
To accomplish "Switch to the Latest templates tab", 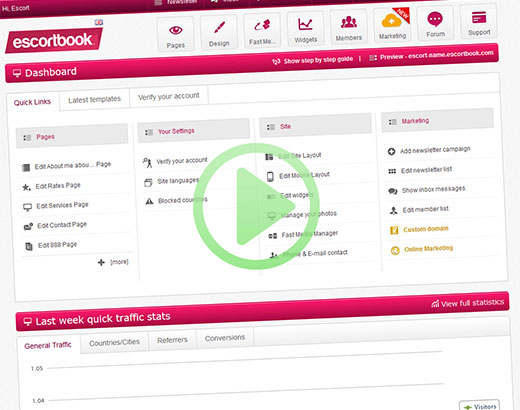I will (x=94, y=99).
